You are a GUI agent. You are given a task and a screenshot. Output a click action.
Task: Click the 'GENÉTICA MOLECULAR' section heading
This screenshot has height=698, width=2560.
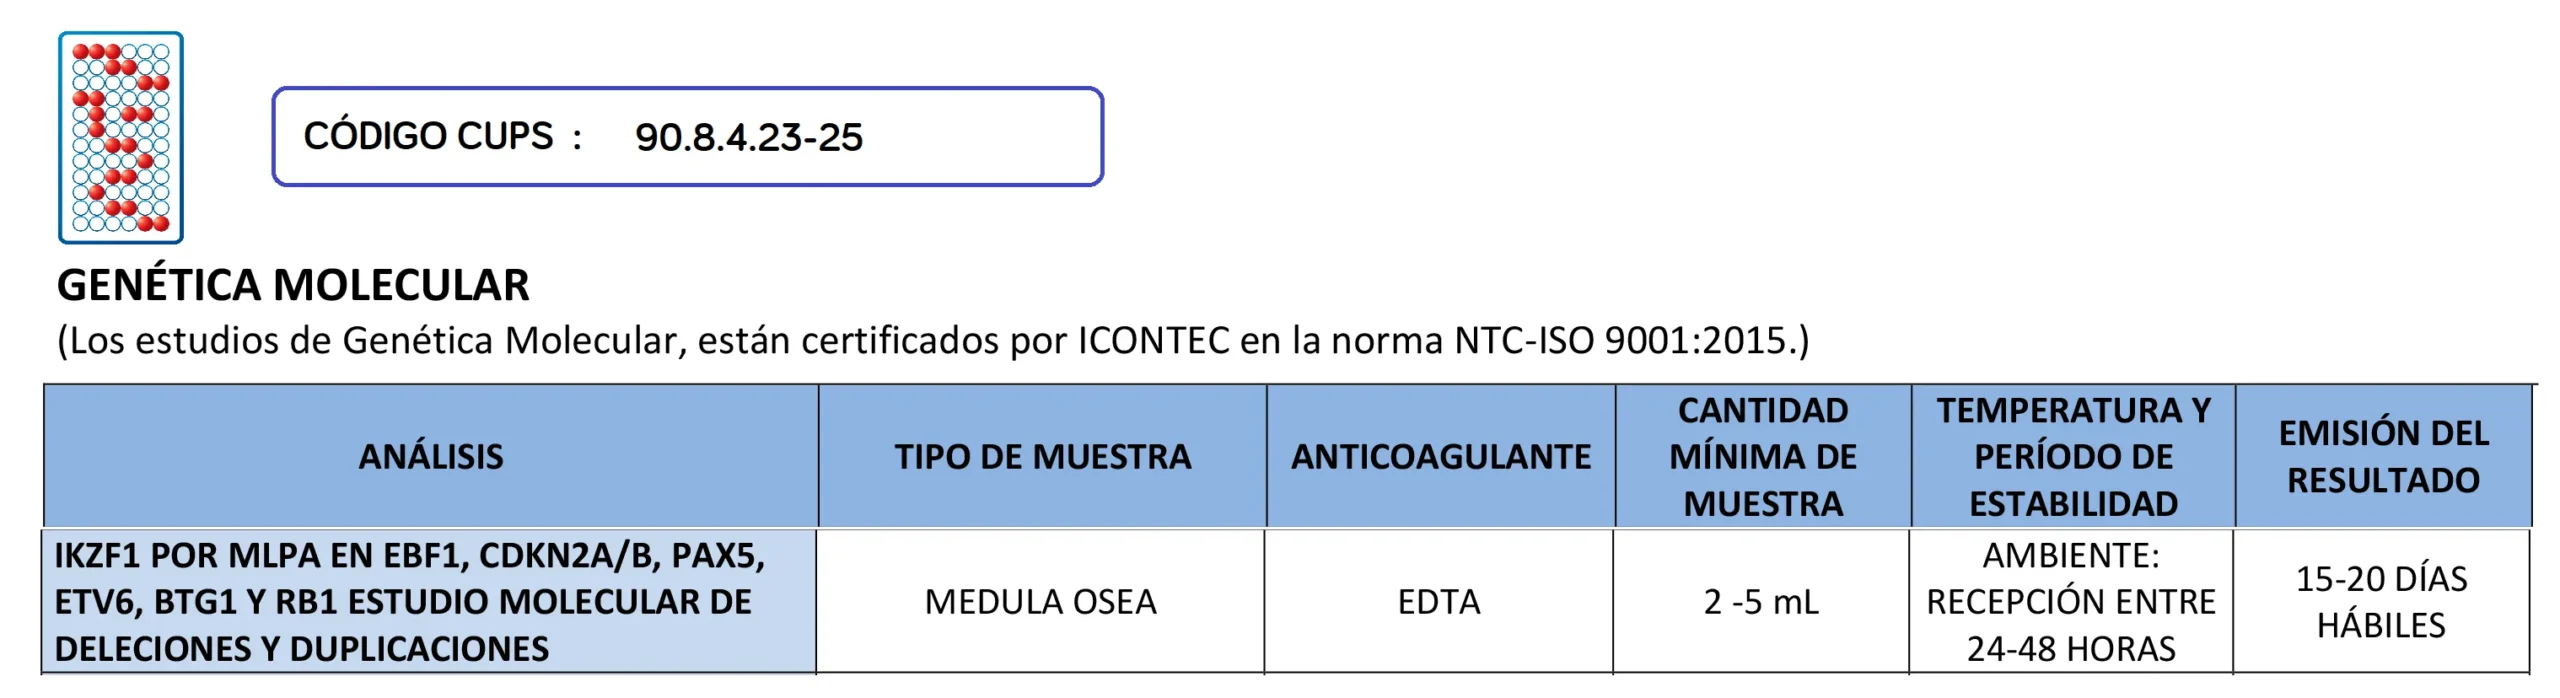pyautogui.click(x=293, y=285)
